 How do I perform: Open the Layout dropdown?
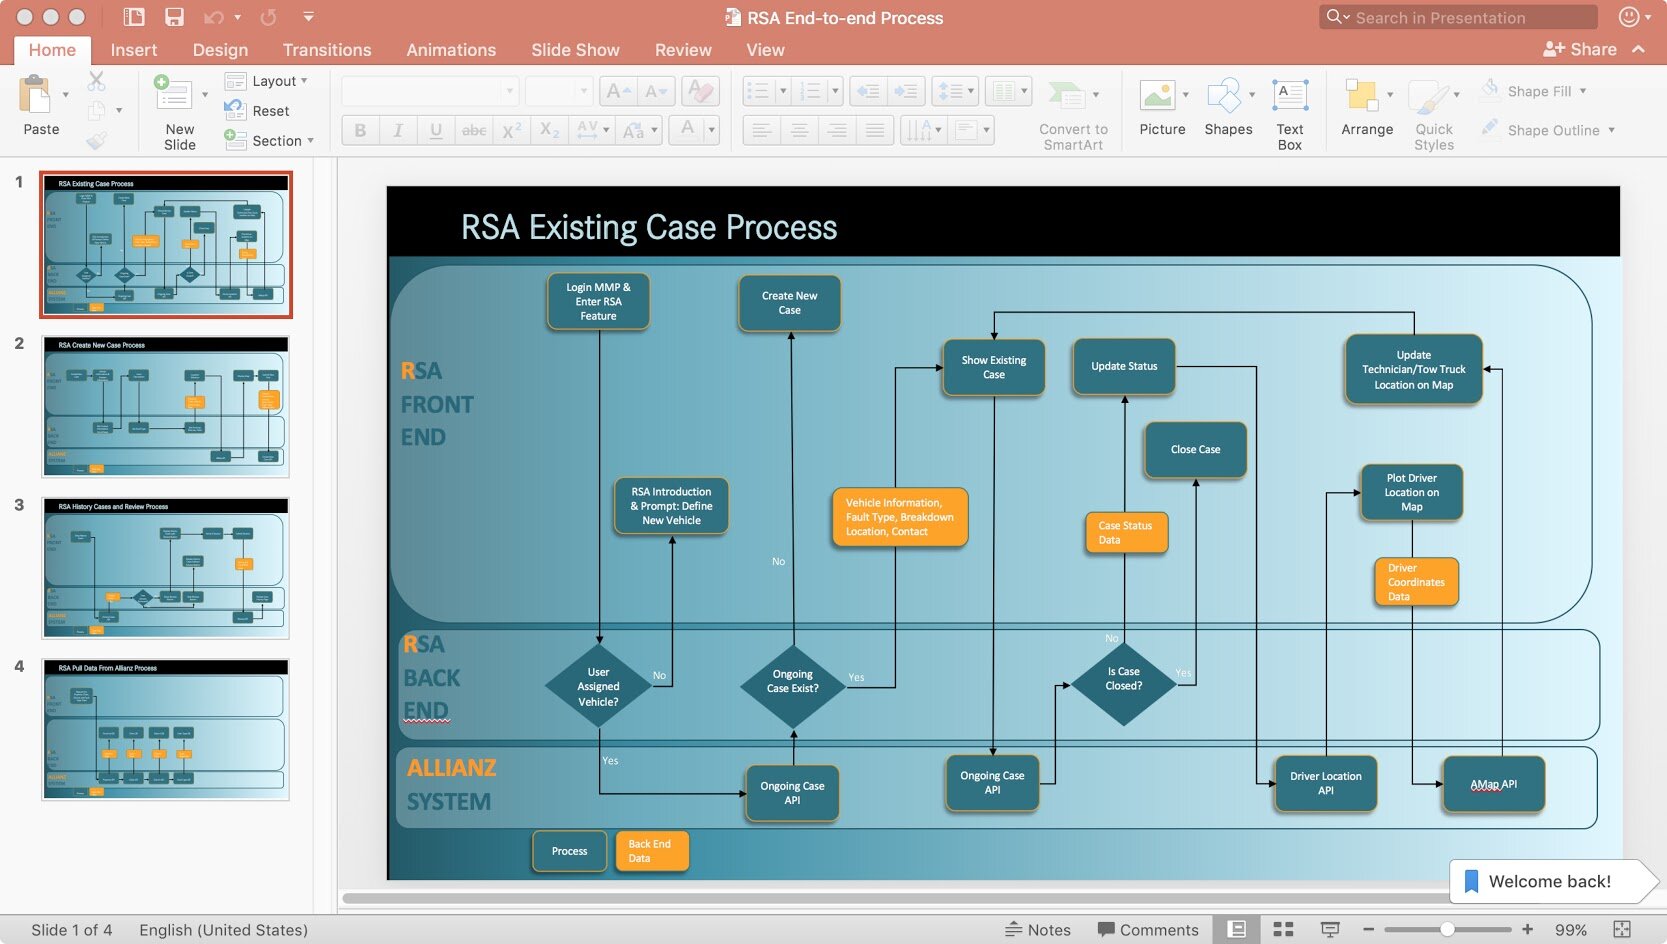(266, 81)
